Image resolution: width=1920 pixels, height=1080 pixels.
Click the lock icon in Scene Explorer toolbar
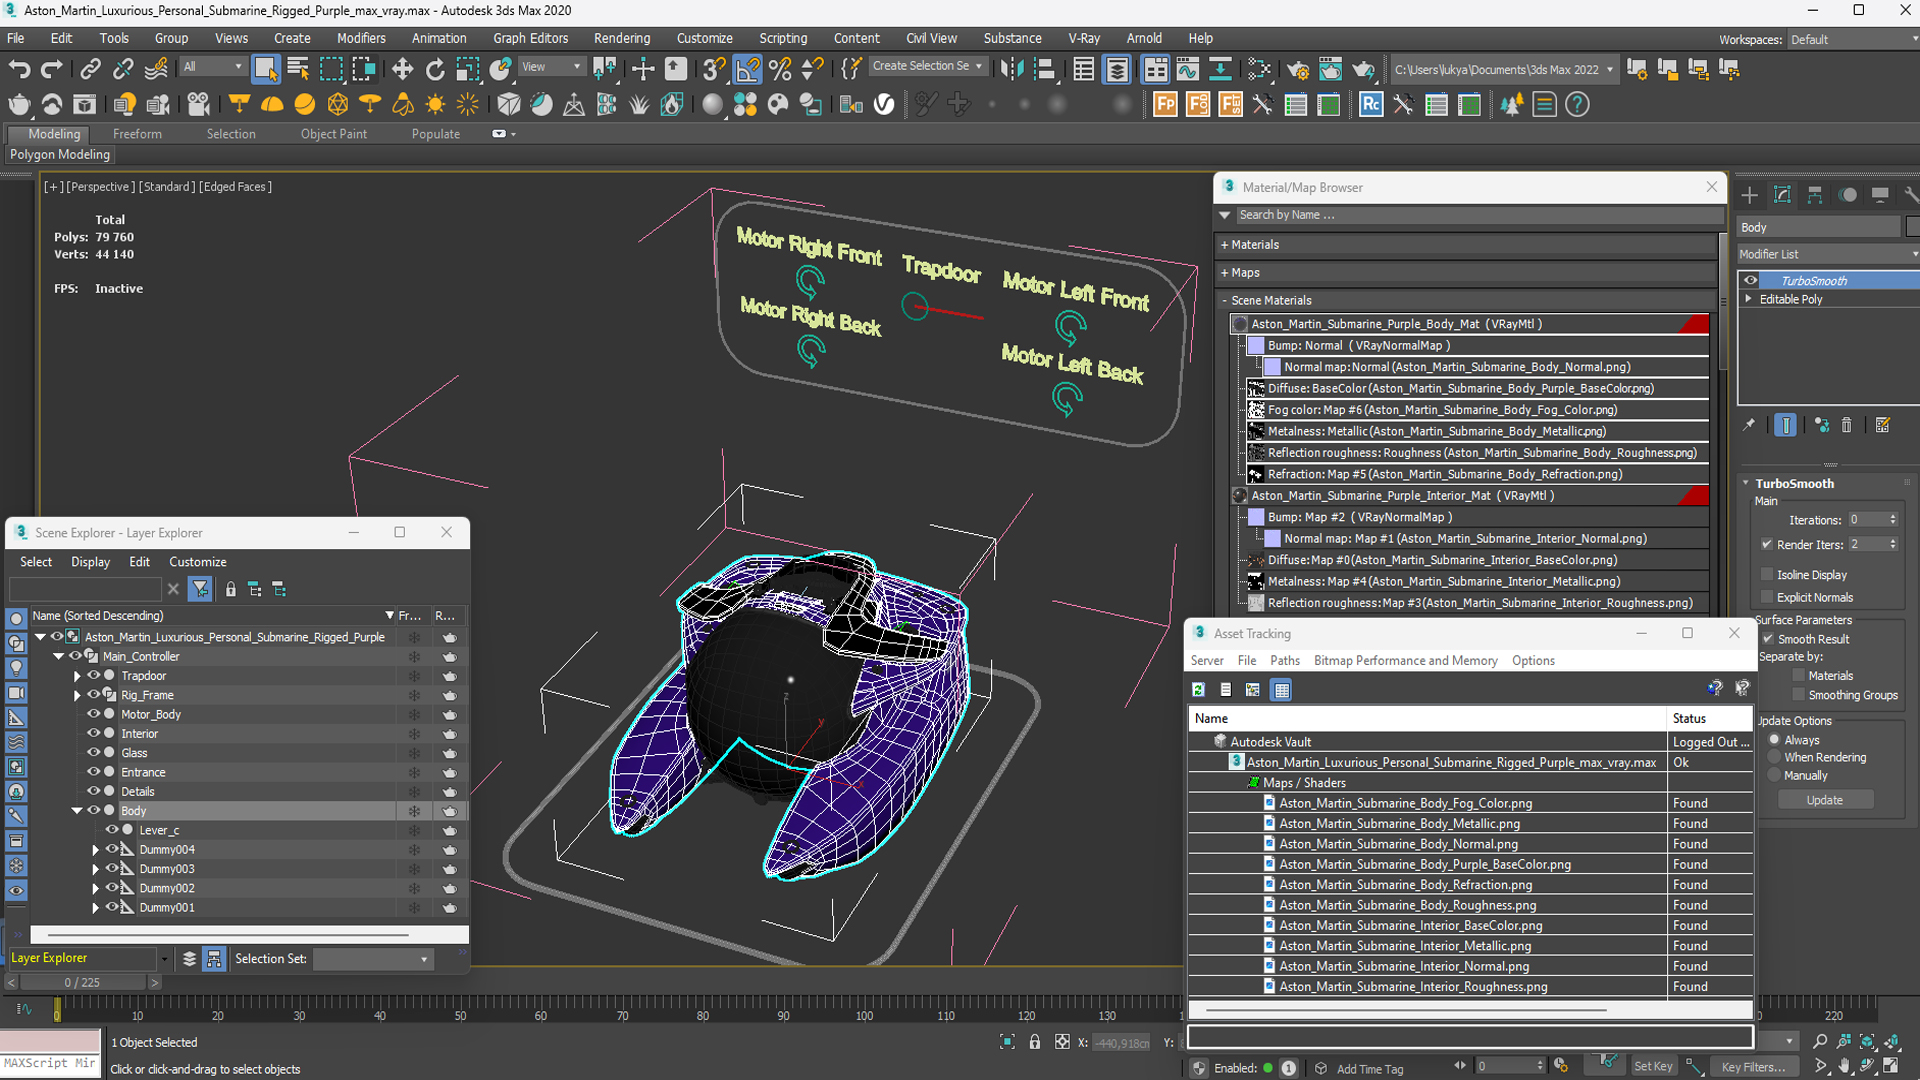pyautogui.click(x=231, y=589)
